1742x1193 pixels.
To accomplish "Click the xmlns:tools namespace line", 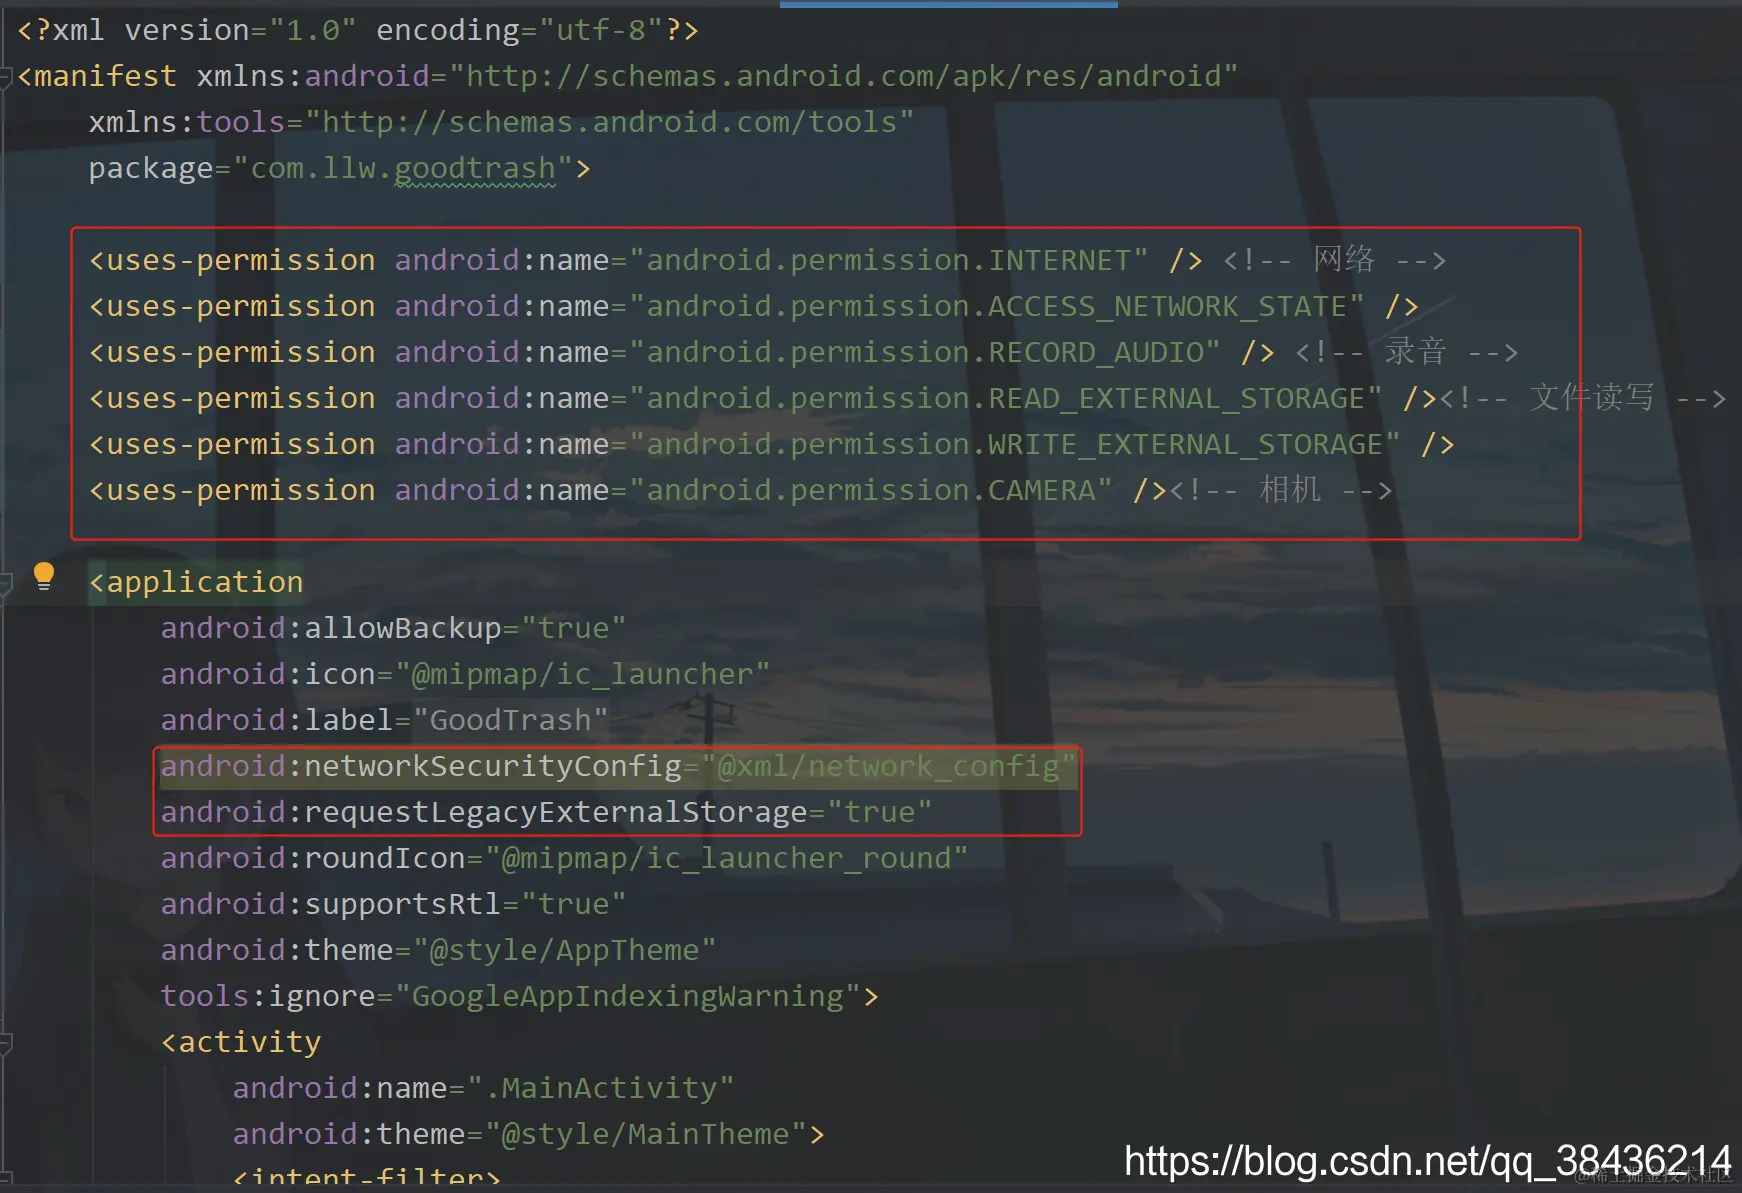I will coord(501,122).
